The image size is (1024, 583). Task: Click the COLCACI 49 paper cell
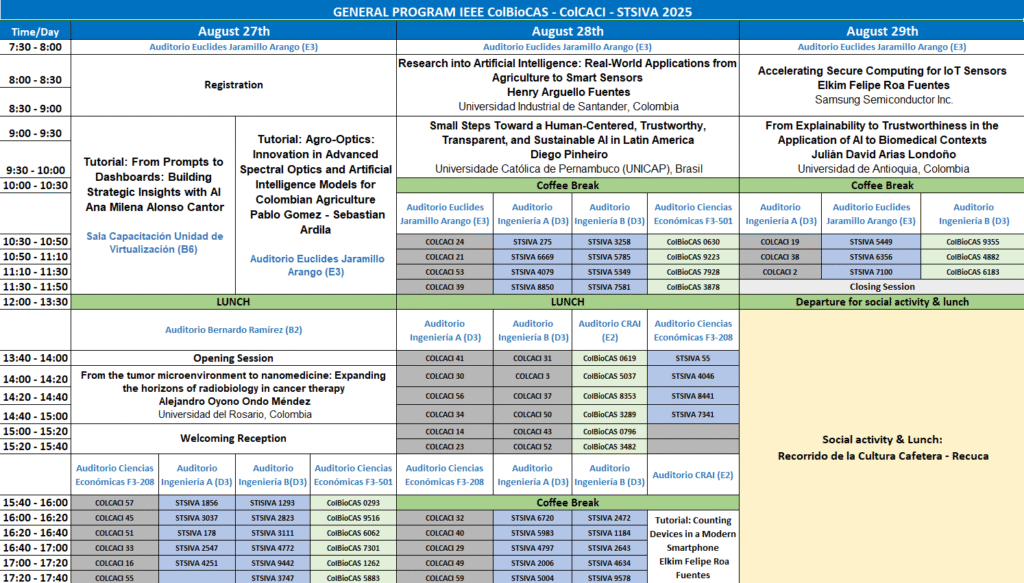tap(445, 563)
